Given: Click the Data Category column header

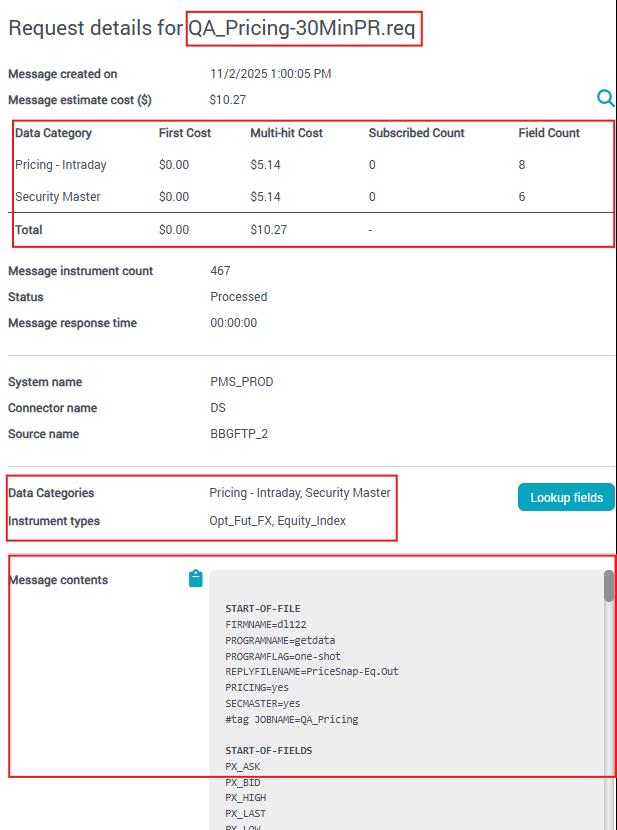Looking at the screenshot, I should pyautogui.click(x=53, y=133).
